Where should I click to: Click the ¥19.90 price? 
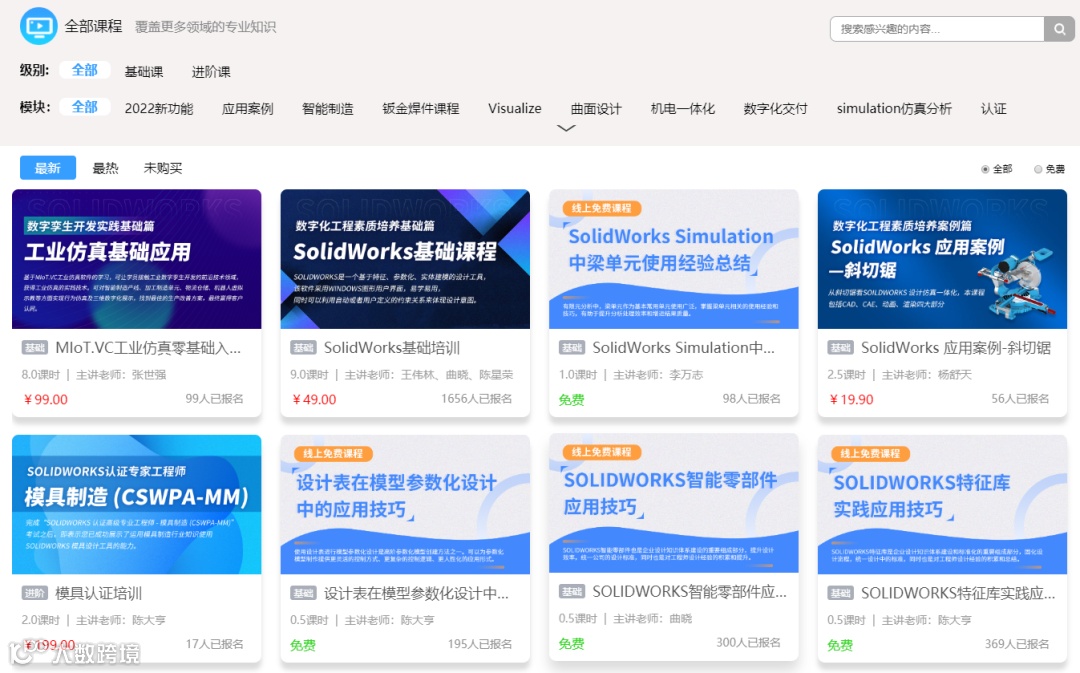tap(851, 400)
